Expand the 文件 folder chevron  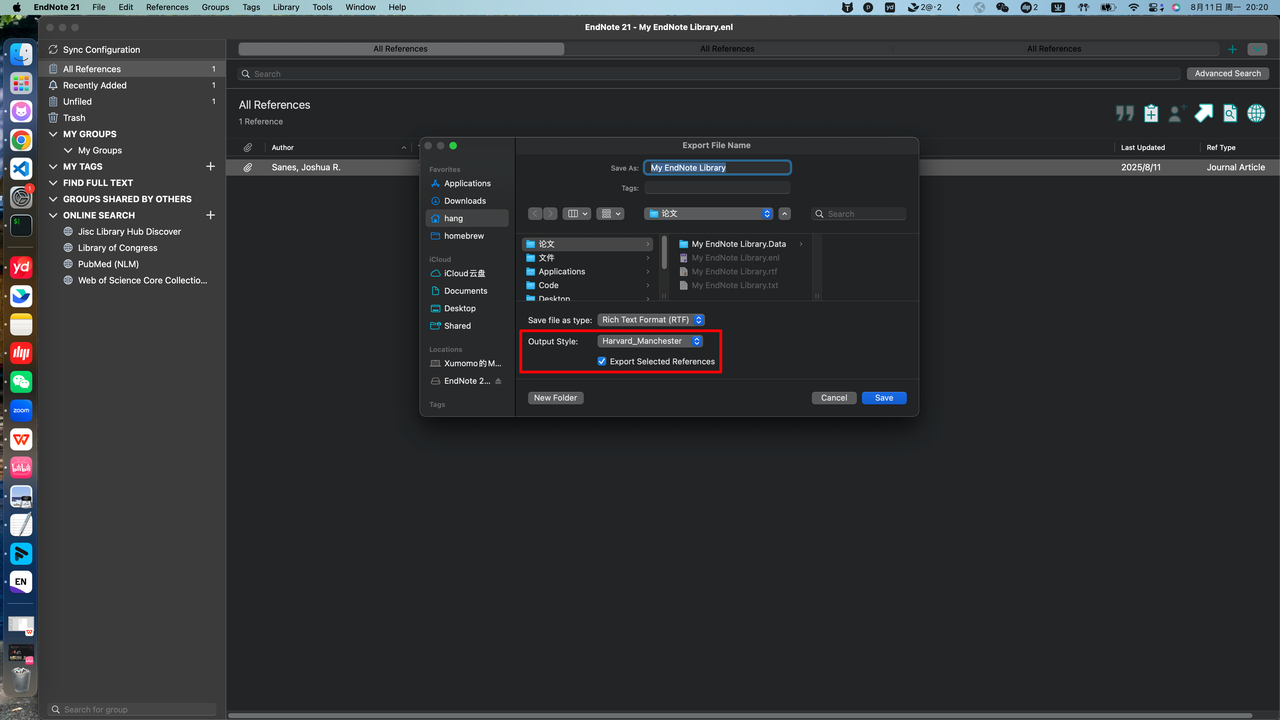[648, 258]
